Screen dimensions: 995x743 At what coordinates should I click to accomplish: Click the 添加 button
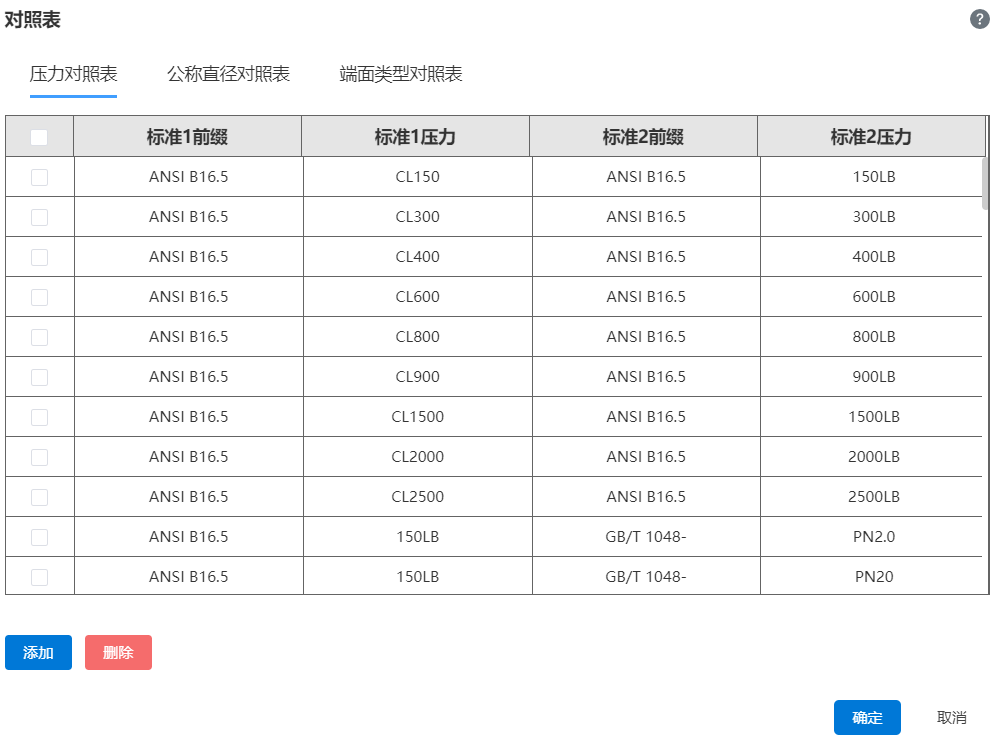point(38,652)
